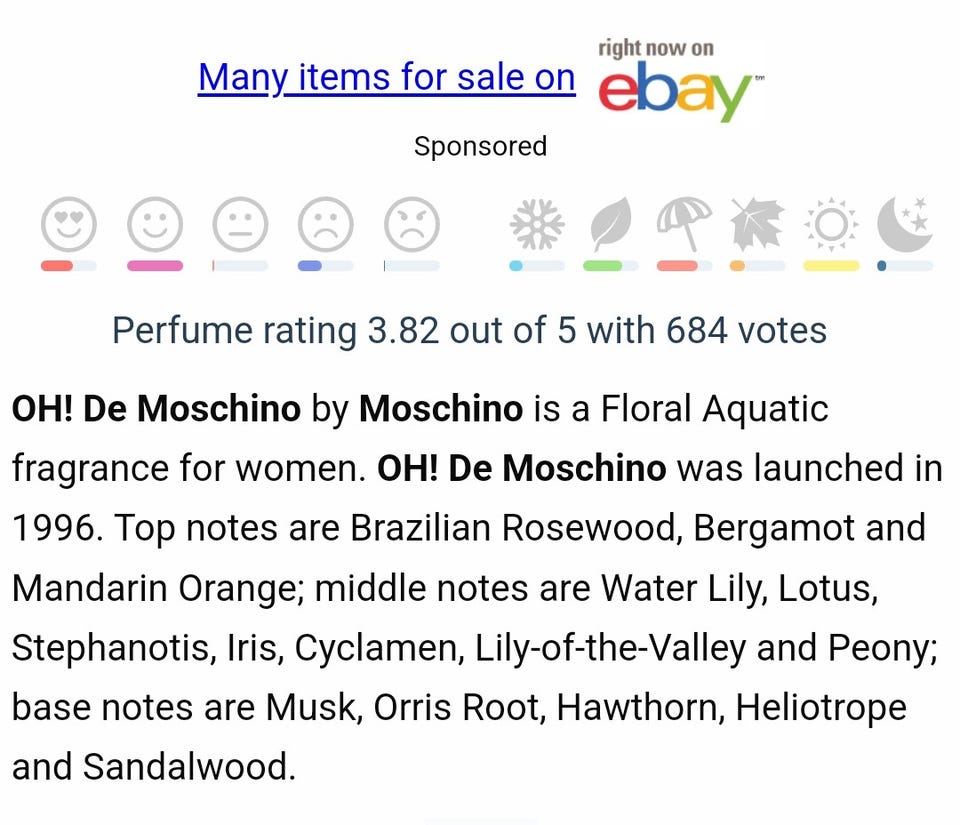Select the smiling like rating face
The height and width of the screenshot is (825, 960).
click(x=155, y=225)
